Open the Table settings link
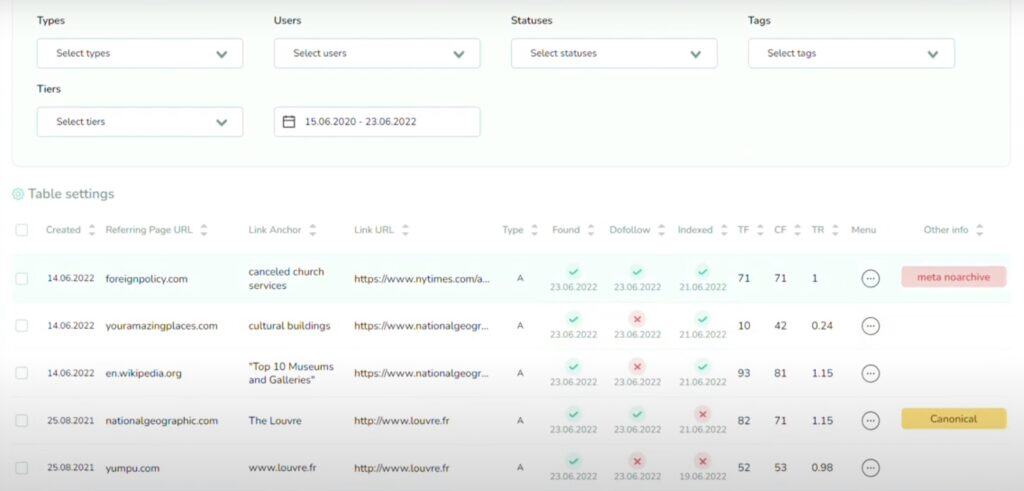Viewport: 1024px width, 491px height. [71, 194]
